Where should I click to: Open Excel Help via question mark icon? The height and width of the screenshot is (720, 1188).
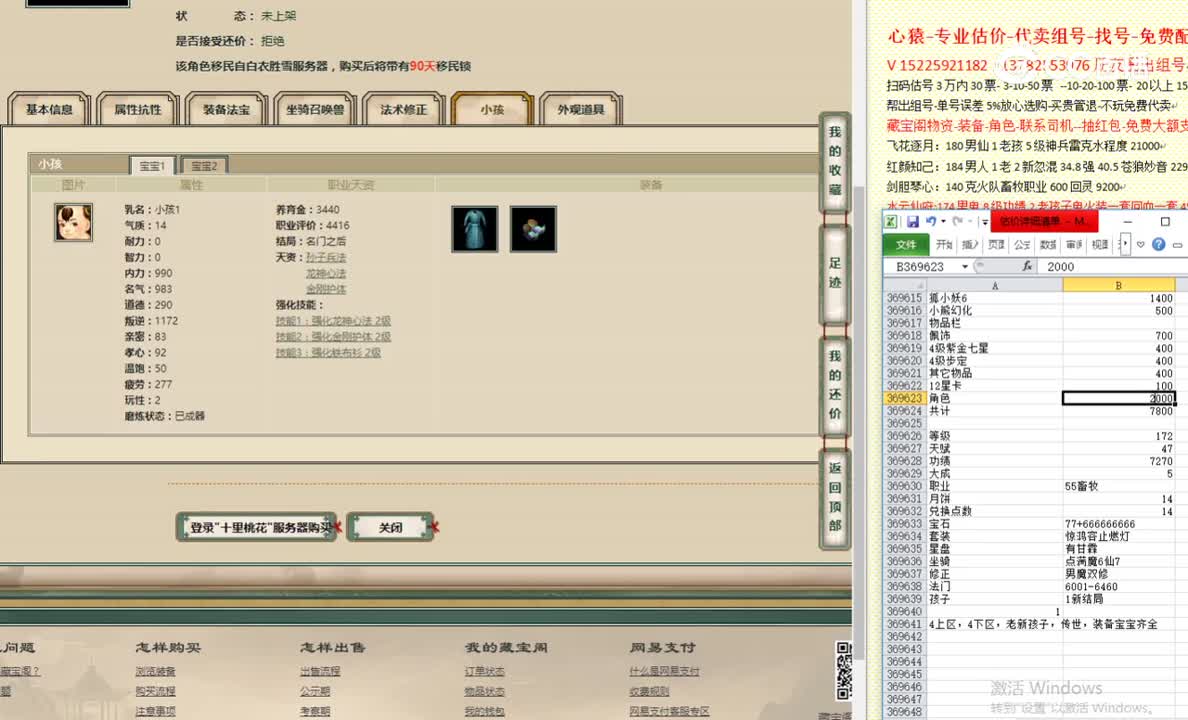point(1158,244)
